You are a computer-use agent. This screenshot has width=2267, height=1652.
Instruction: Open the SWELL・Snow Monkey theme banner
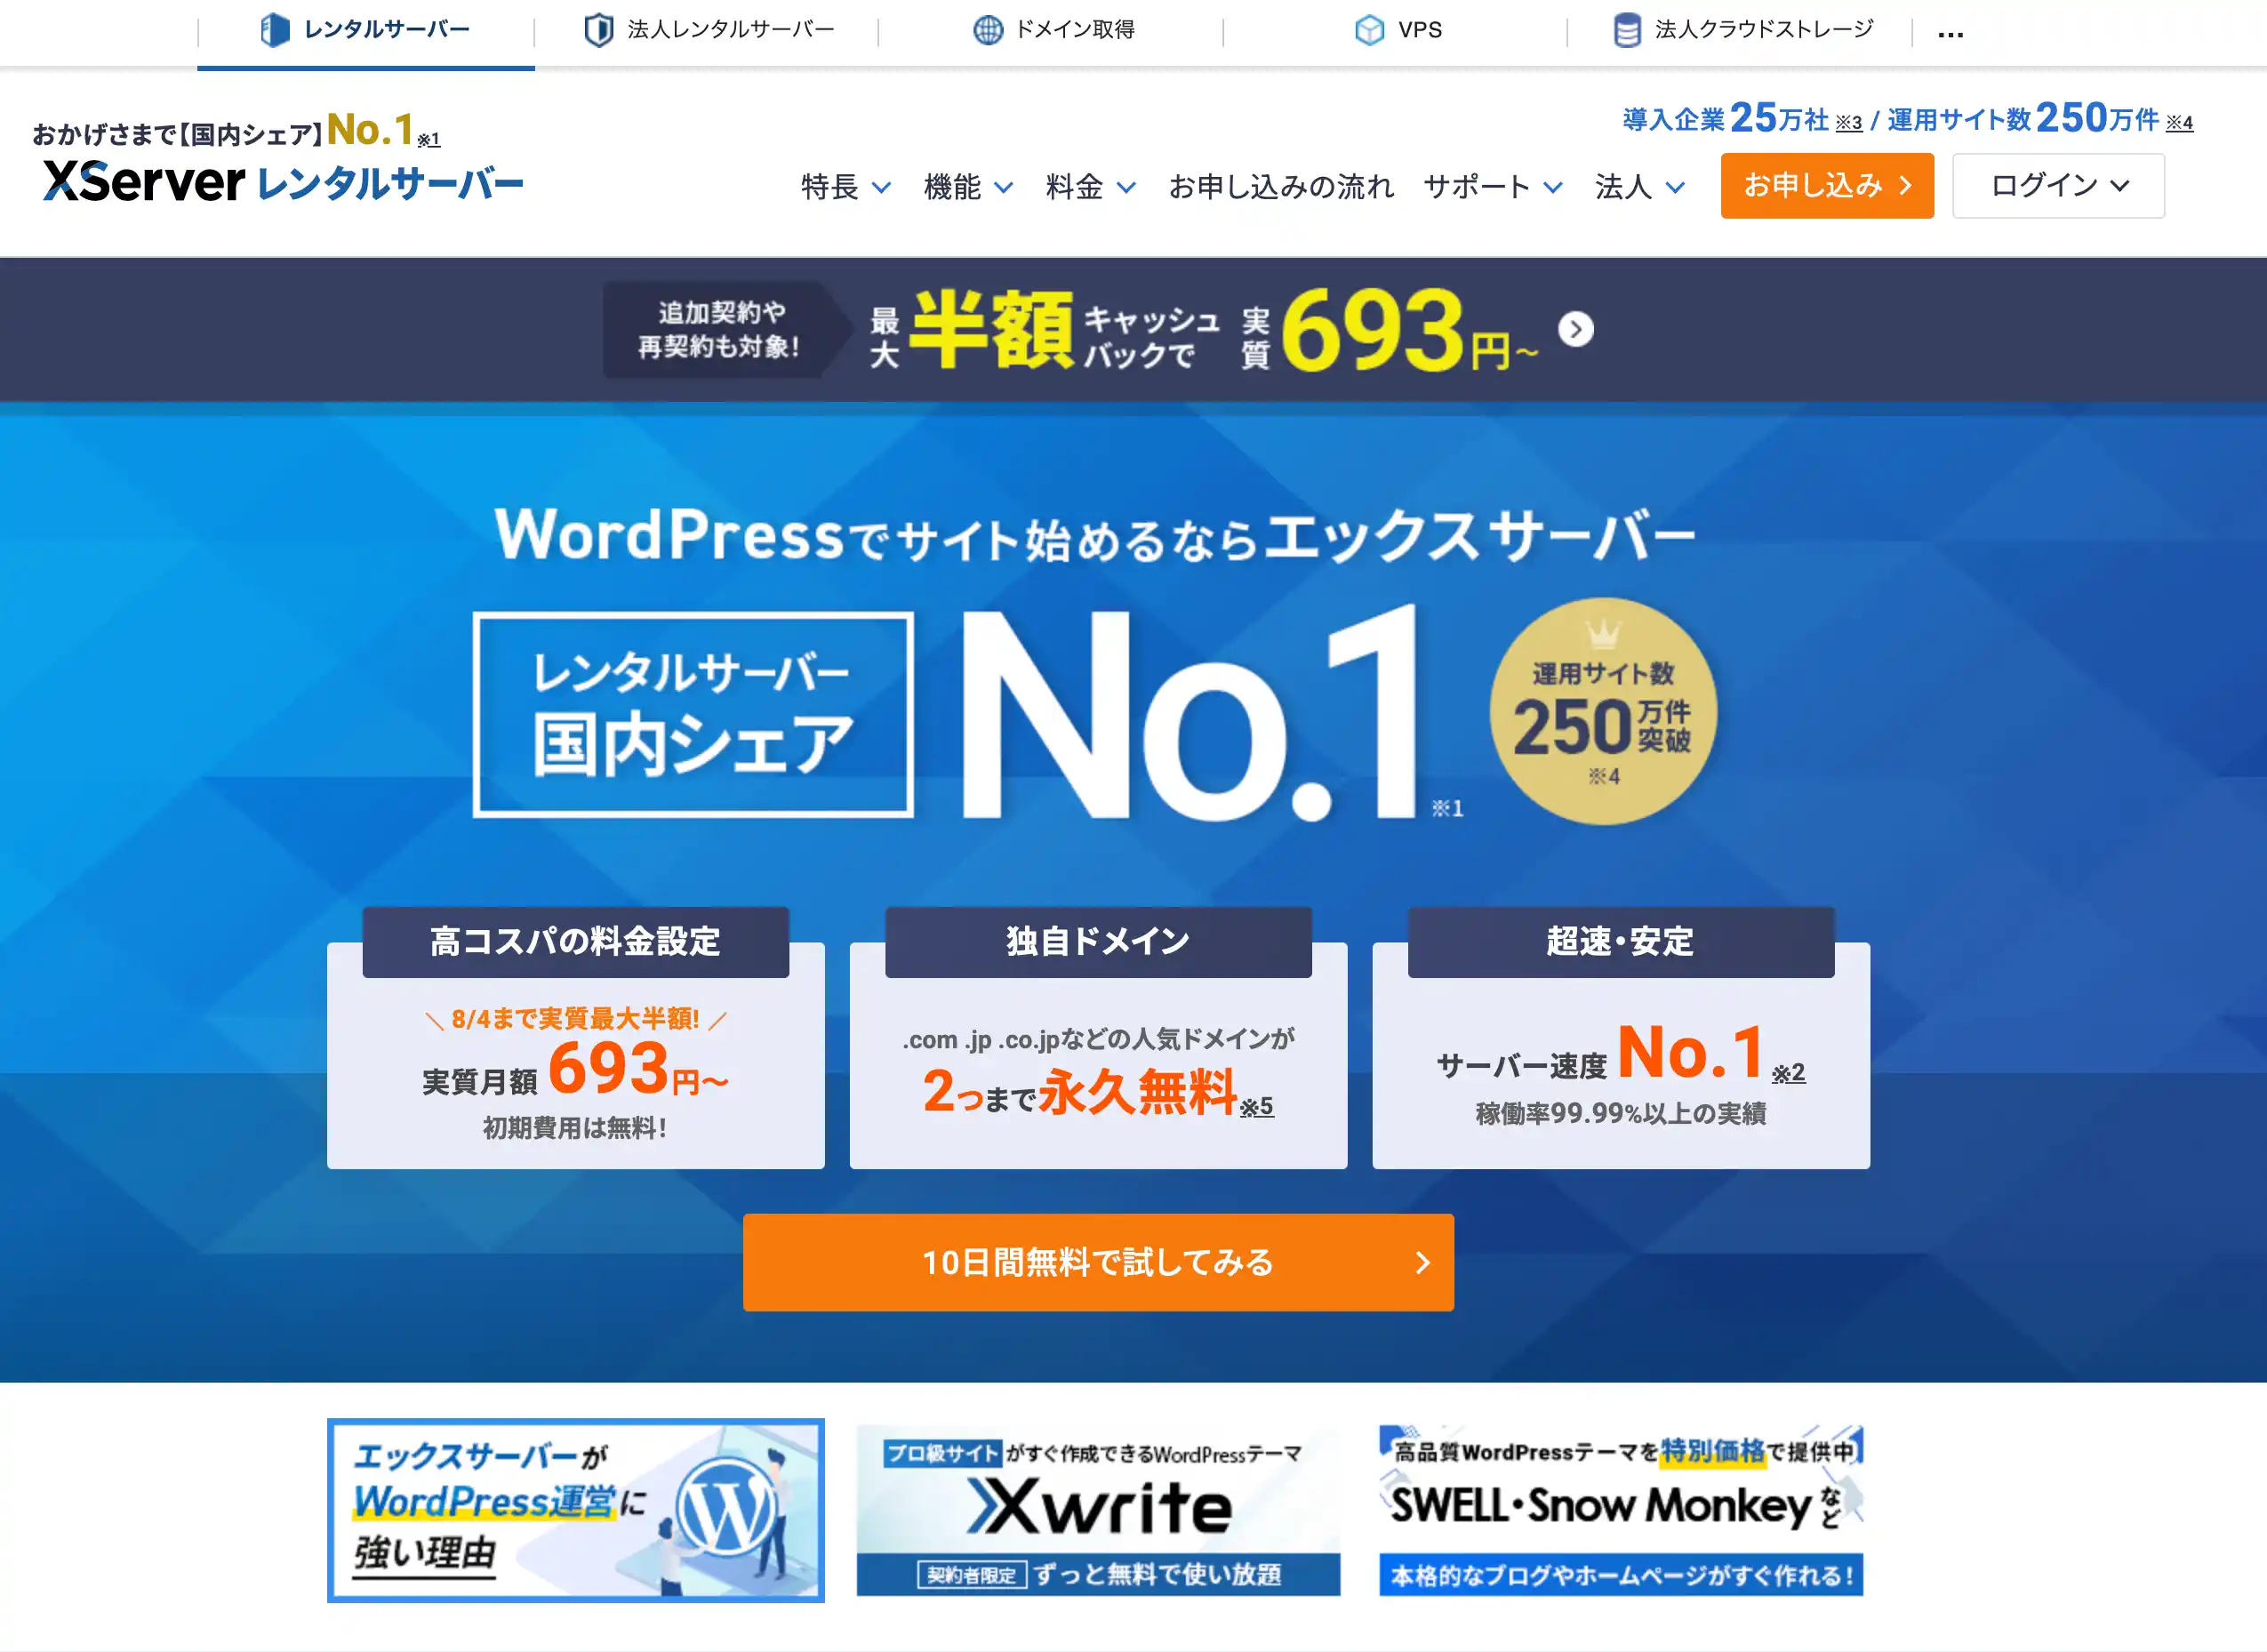(1620, 1510)
